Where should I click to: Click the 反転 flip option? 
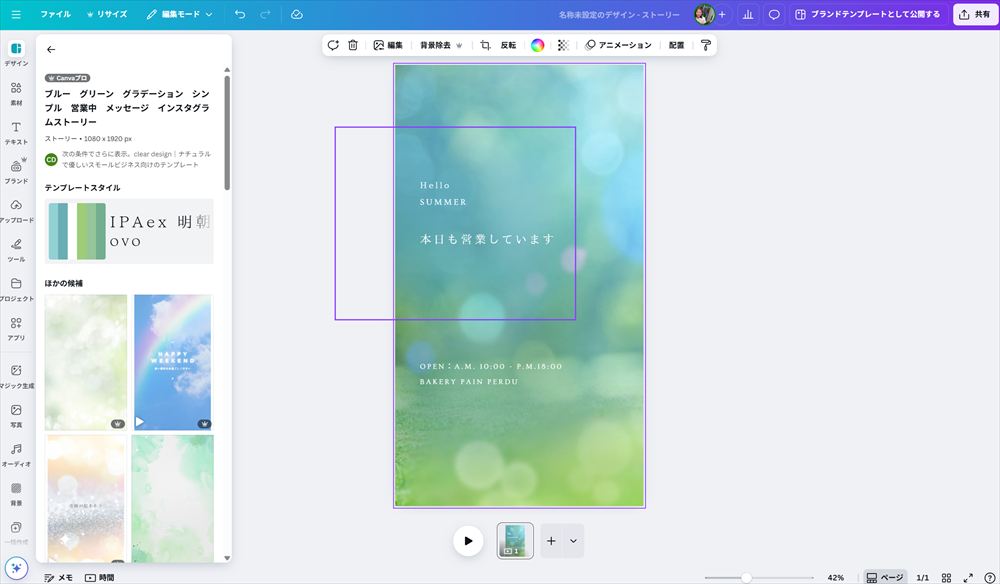508,45
